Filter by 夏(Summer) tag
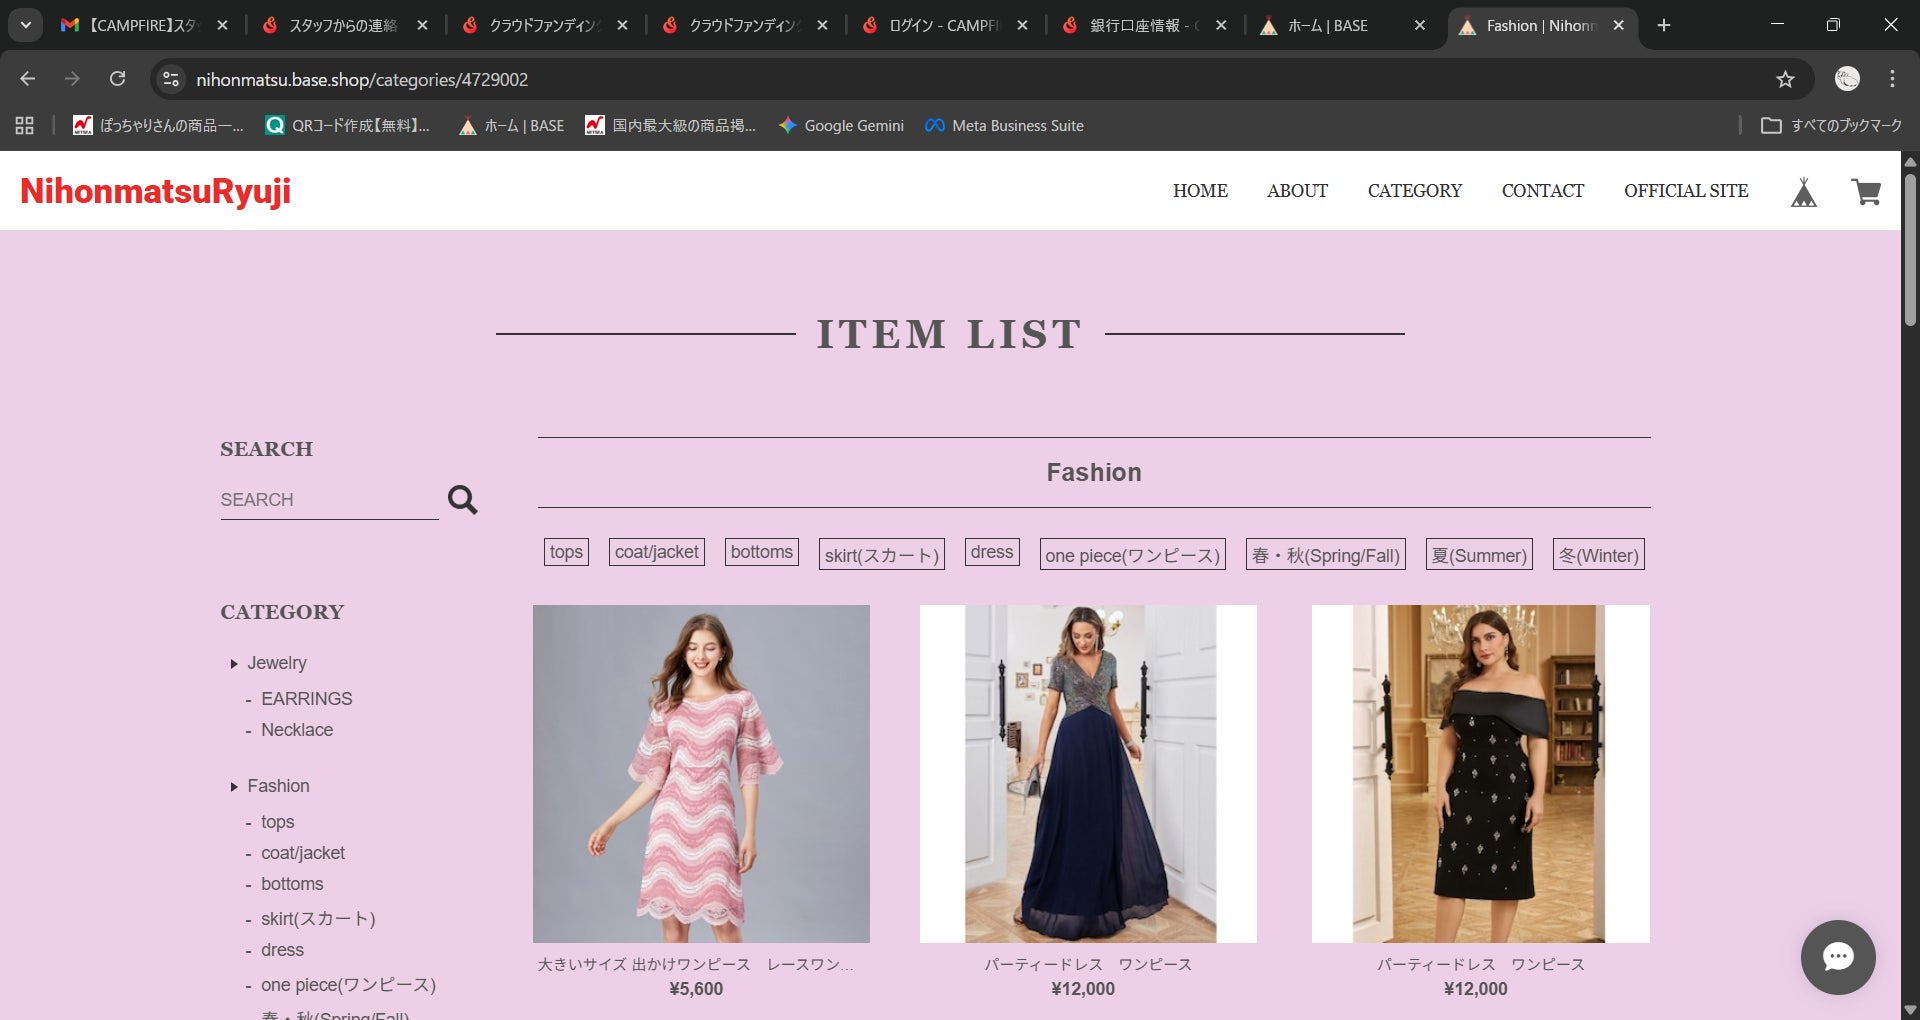The width and height of the screenshot is (1920, 1020). [1479, 555]
